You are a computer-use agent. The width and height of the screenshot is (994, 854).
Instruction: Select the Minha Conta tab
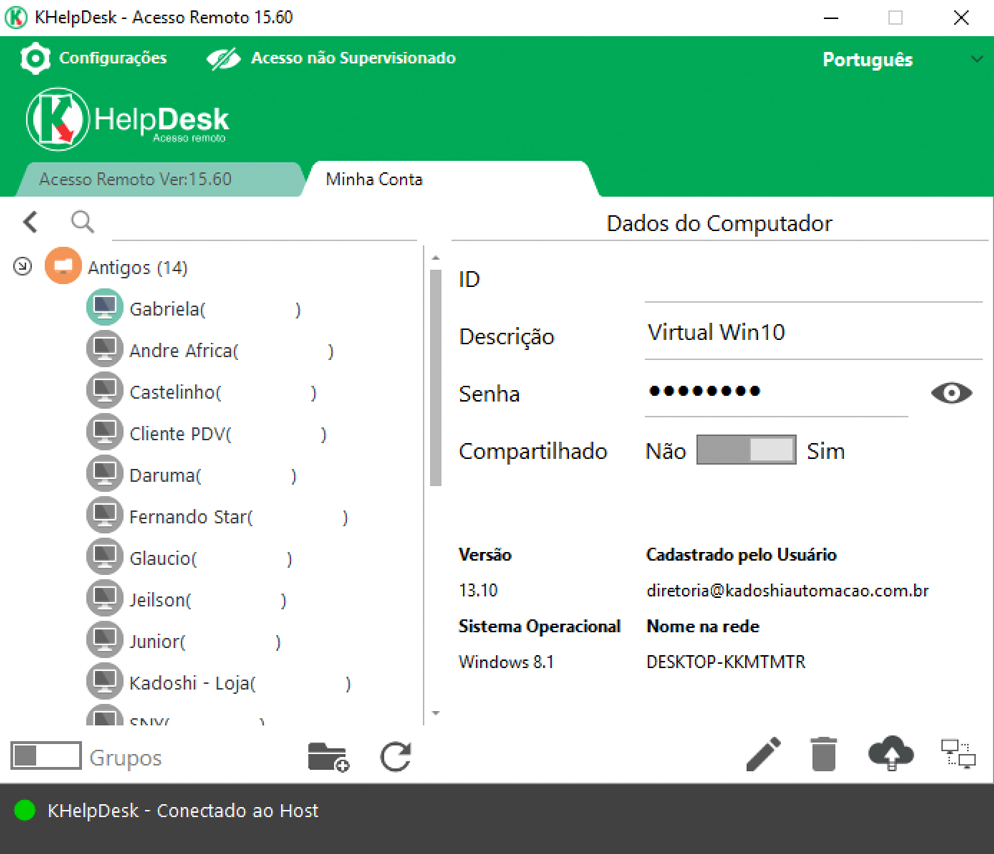tap(374, 180)
